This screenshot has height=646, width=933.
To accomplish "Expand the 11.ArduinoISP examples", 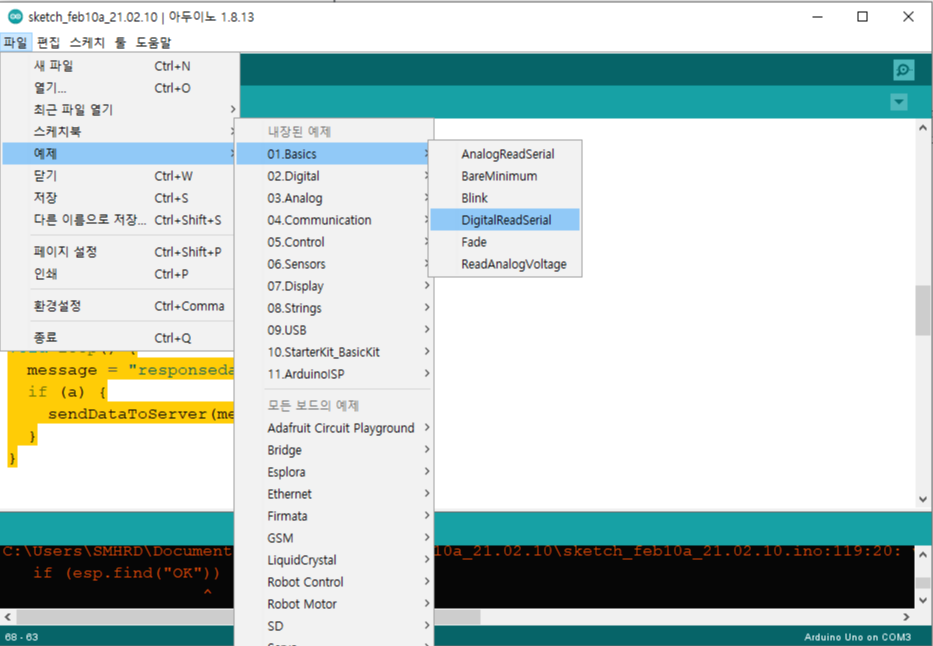I will (x=333, y=374).
